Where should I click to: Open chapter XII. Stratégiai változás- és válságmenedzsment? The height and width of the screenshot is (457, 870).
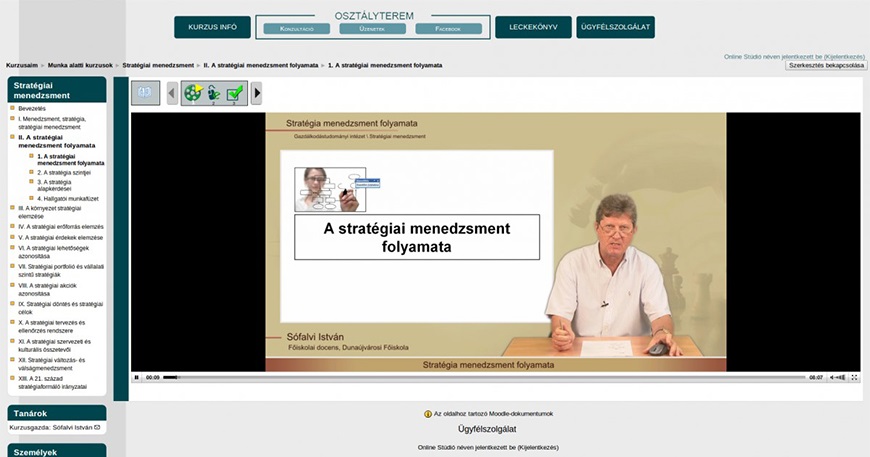pyautogui.click(x=52, y=364)
